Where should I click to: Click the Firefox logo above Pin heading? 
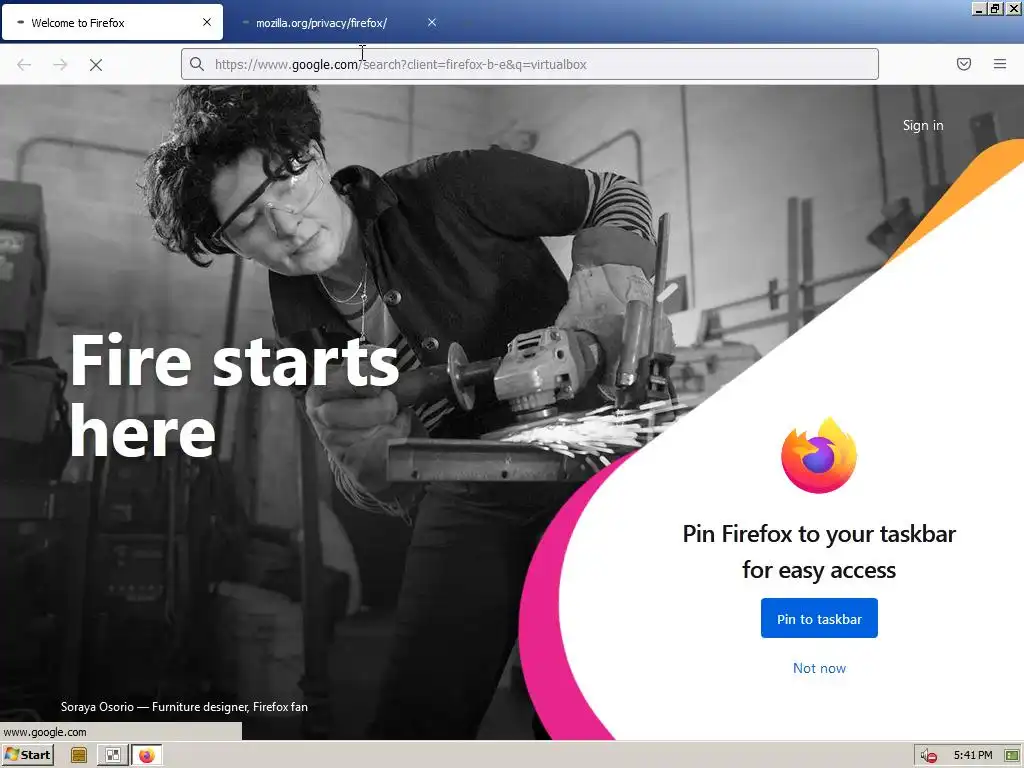coord(819,455)
